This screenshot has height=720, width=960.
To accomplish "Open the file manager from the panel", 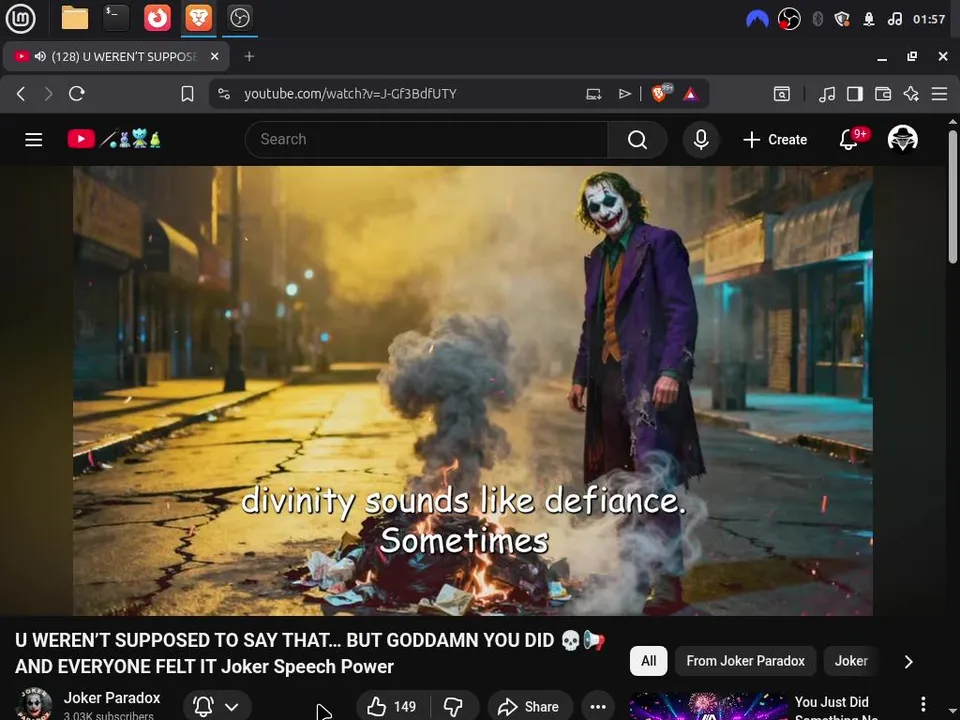I will 75,18.
